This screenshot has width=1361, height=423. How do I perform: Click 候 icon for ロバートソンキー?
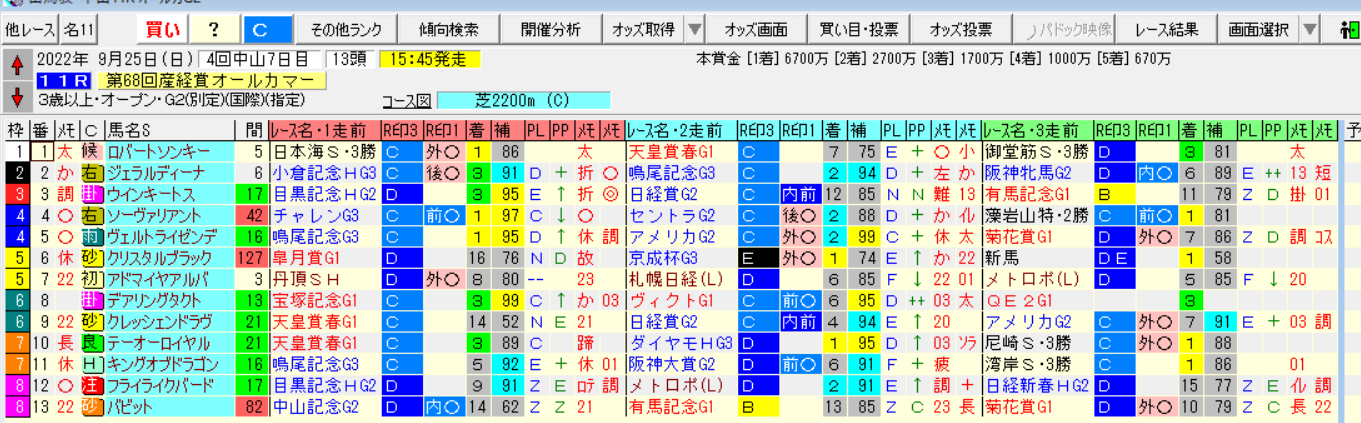(x=91, y=152)
